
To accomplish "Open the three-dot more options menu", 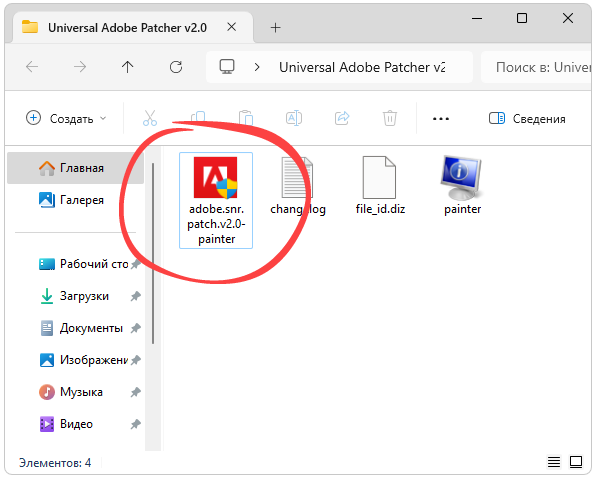I will [x=441, y=119].
